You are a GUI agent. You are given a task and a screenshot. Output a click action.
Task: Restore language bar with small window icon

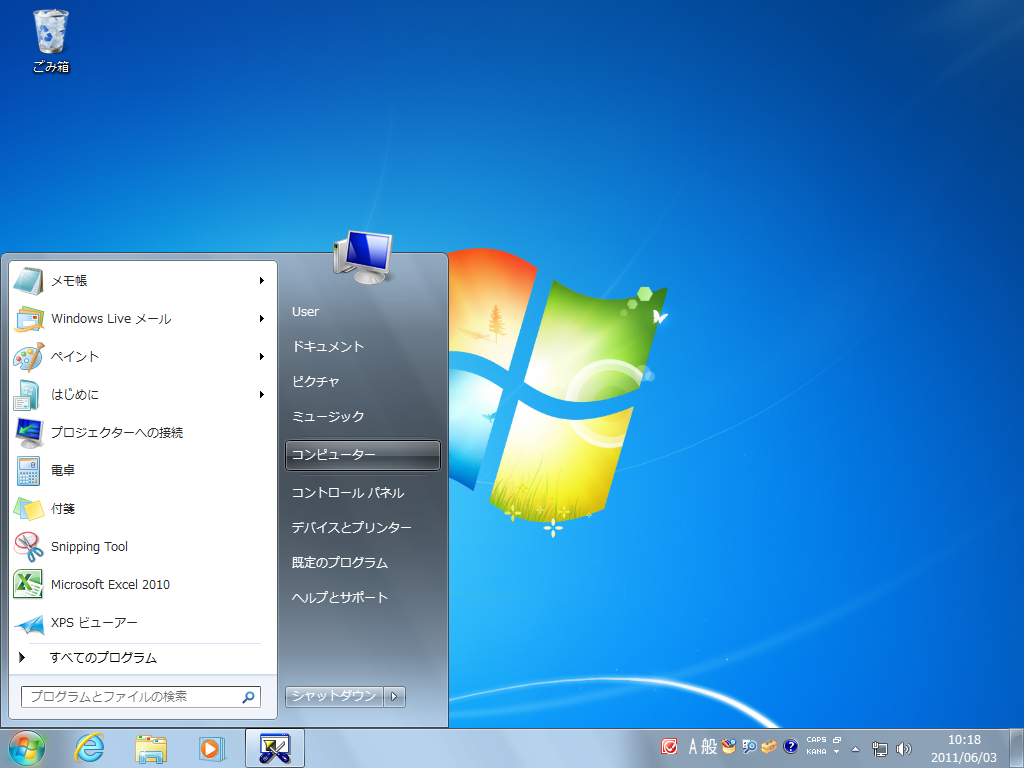837,740
